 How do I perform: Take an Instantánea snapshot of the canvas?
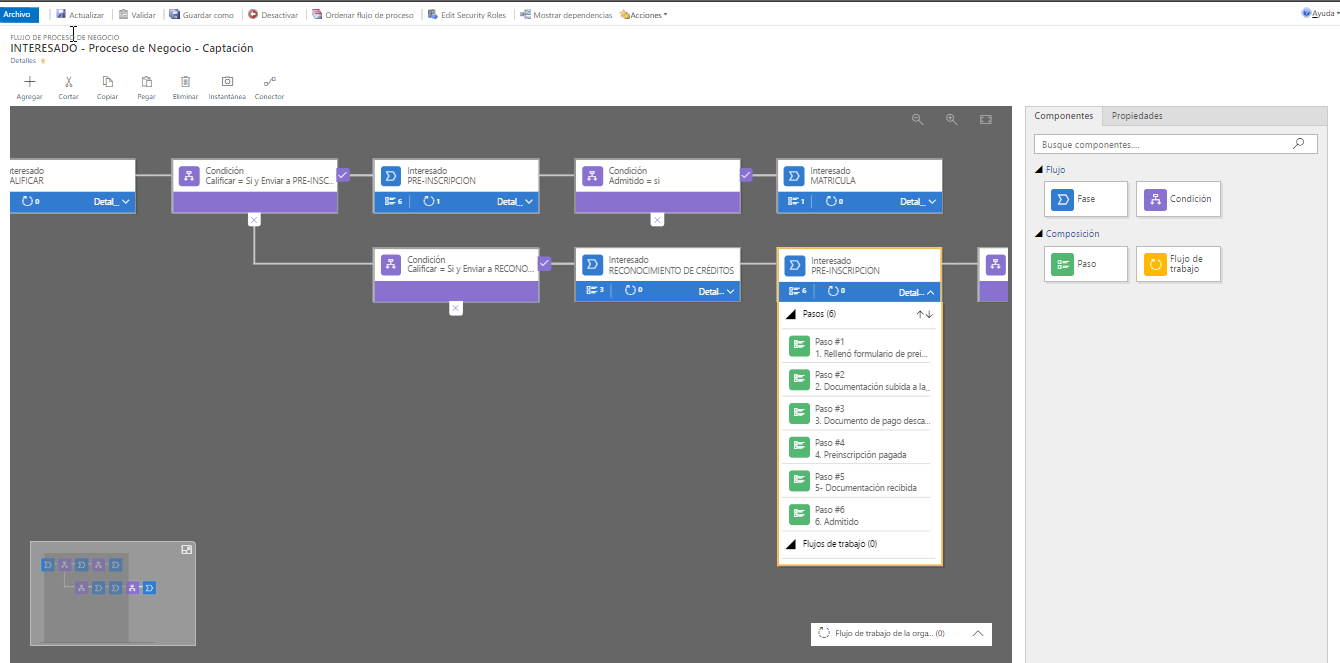coord(227,82)
